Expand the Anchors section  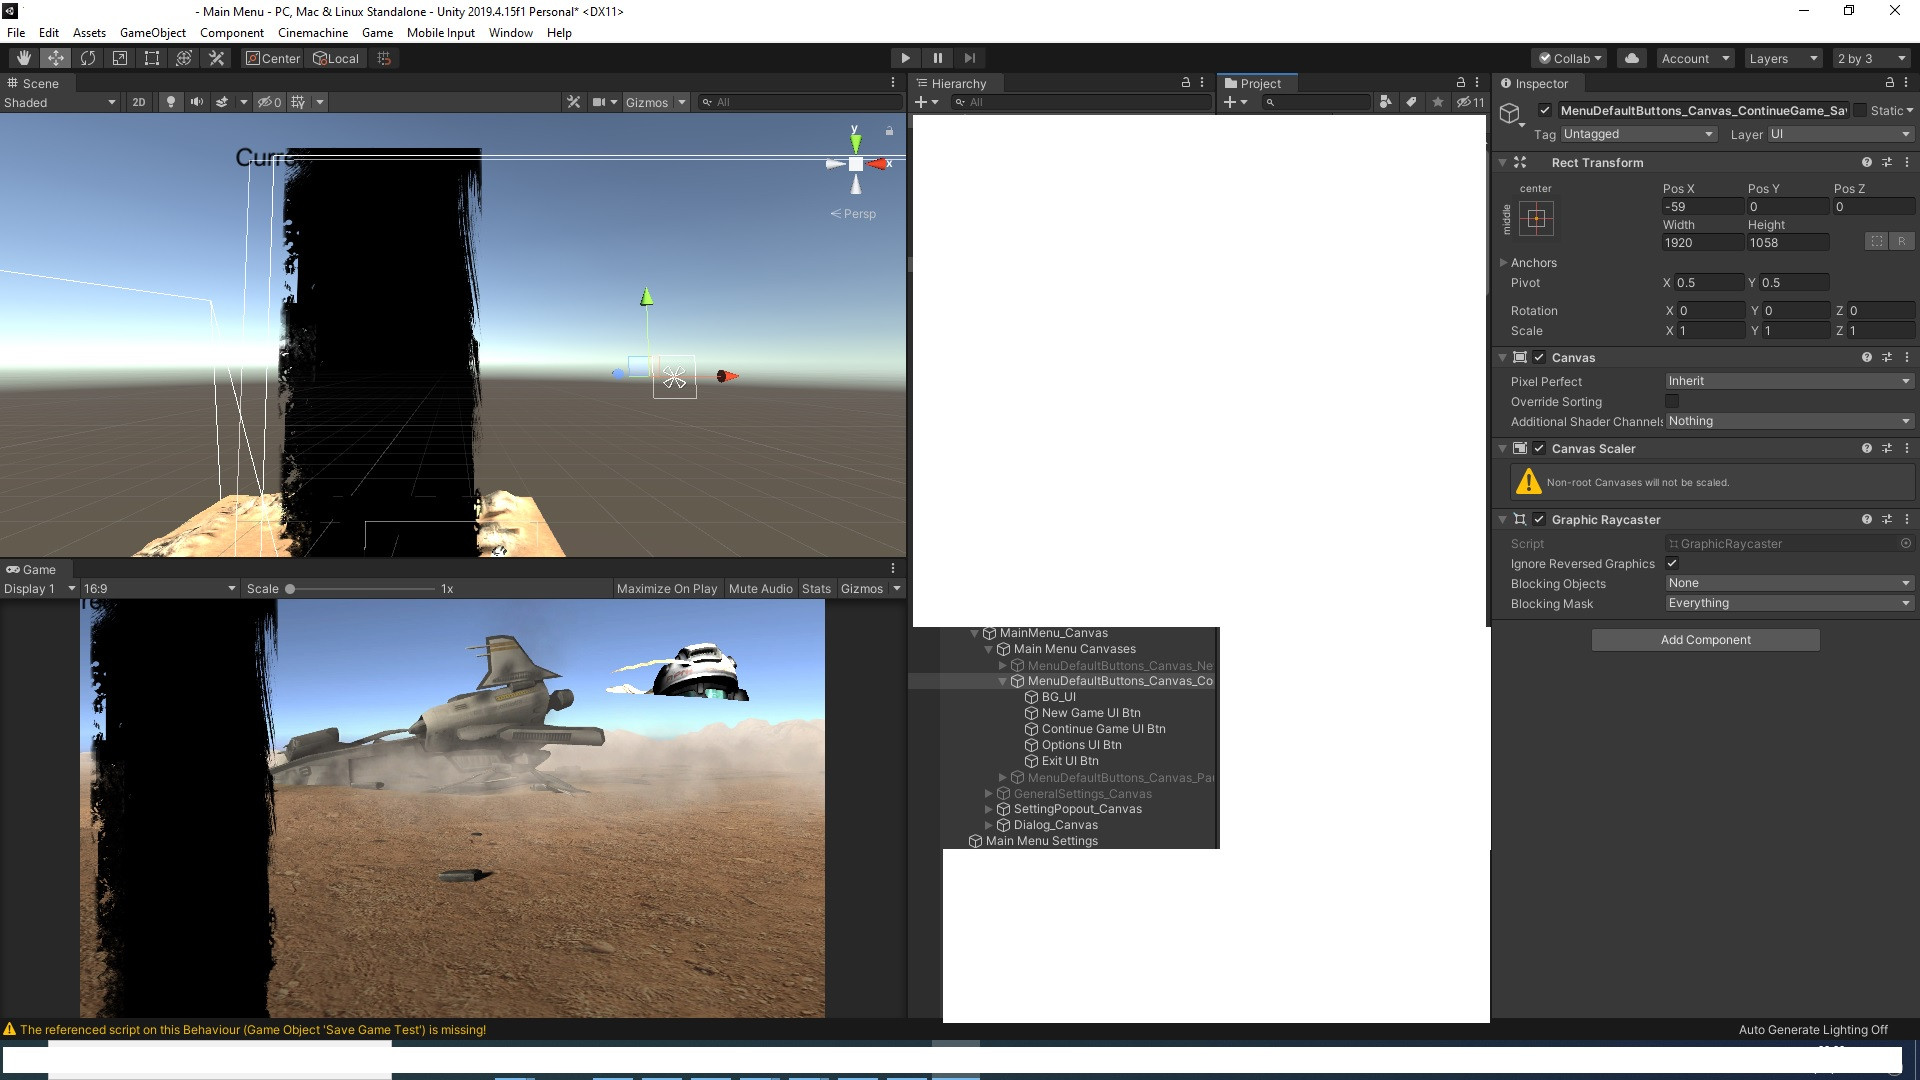click(1503, 263)
